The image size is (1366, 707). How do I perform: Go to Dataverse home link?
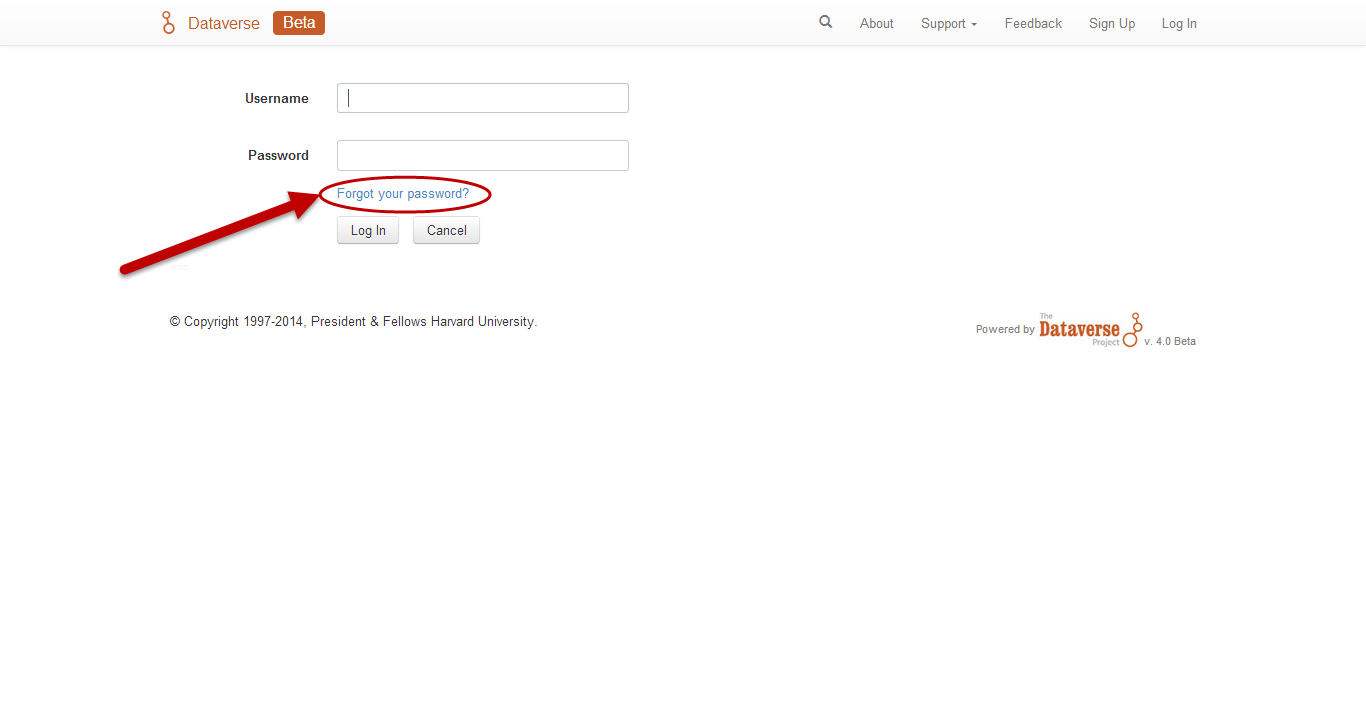tap(224, 23)
